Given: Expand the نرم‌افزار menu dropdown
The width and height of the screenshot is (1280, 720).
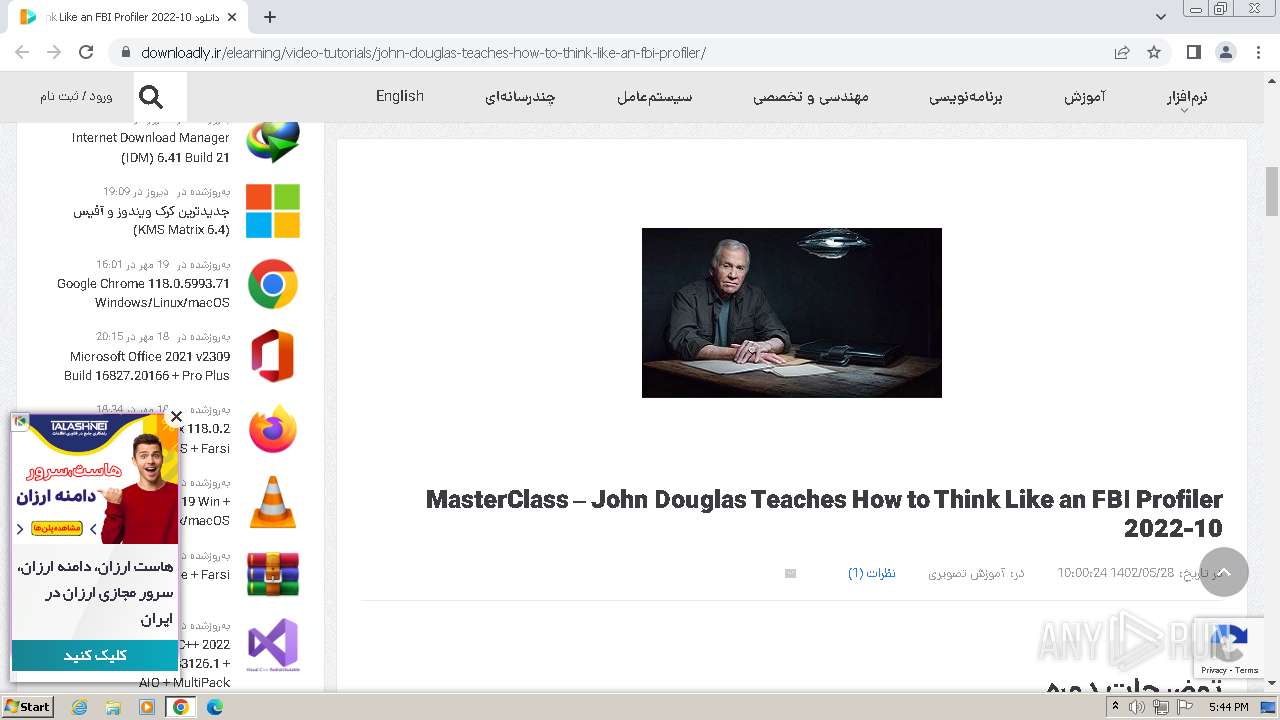Looking at the screenshot, I should [1186, 98].
